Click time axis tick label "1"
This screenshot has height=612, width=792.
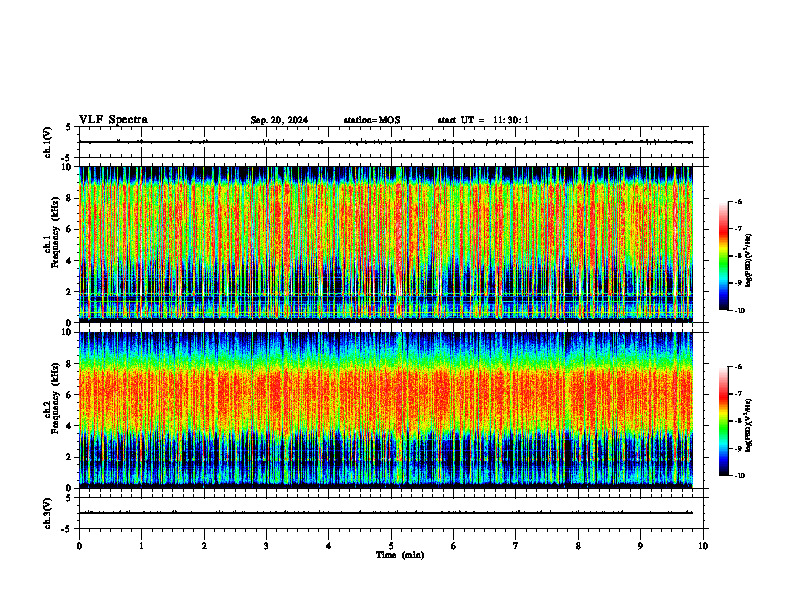[x=142, y=546]
